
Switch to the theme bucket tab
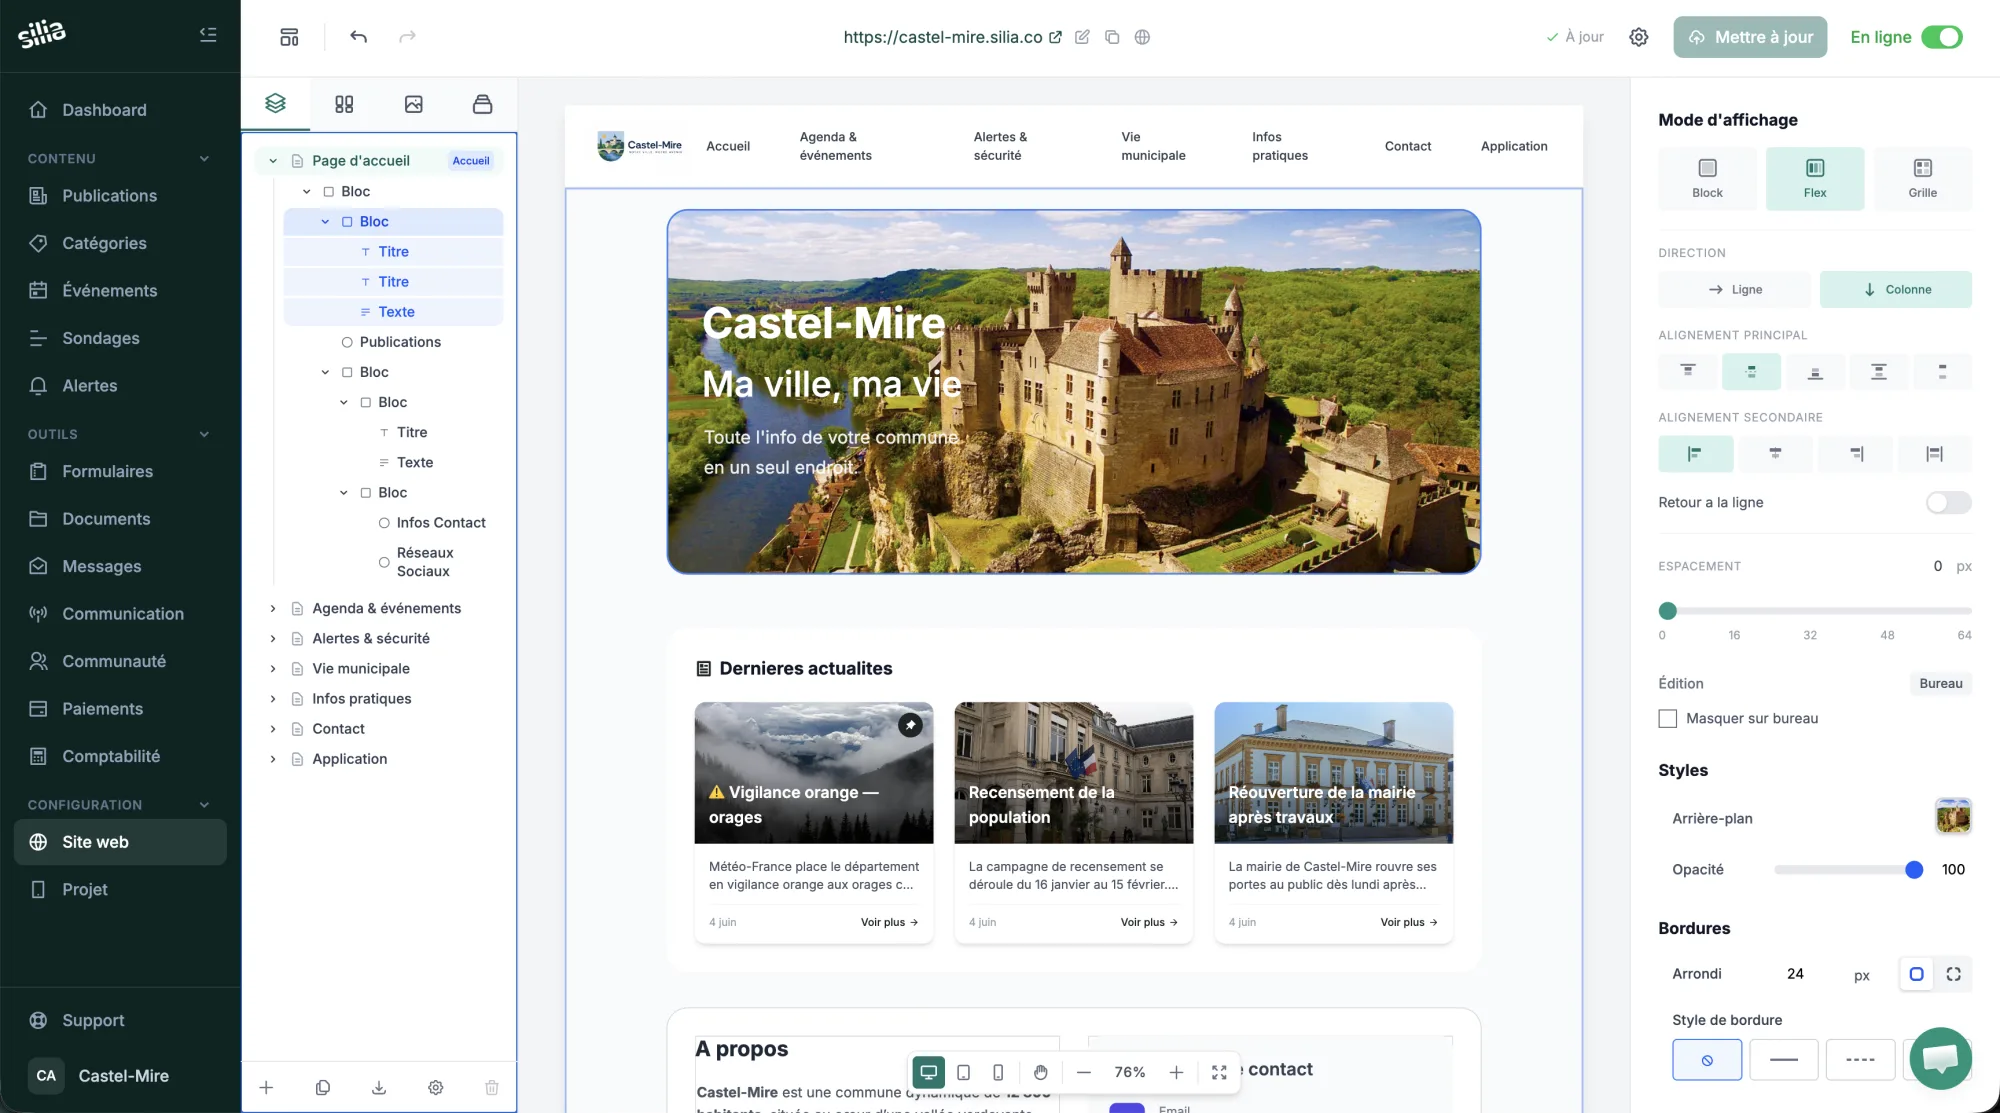point(482,104)
